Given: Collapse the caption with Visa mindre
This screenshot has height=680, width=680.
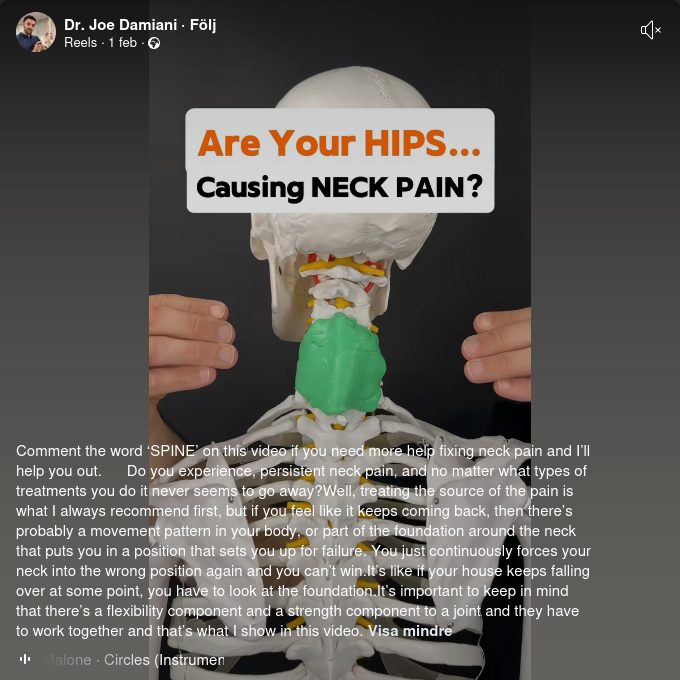Looking at the screenshot, I should pyautogui.click(x=410, y=631).
